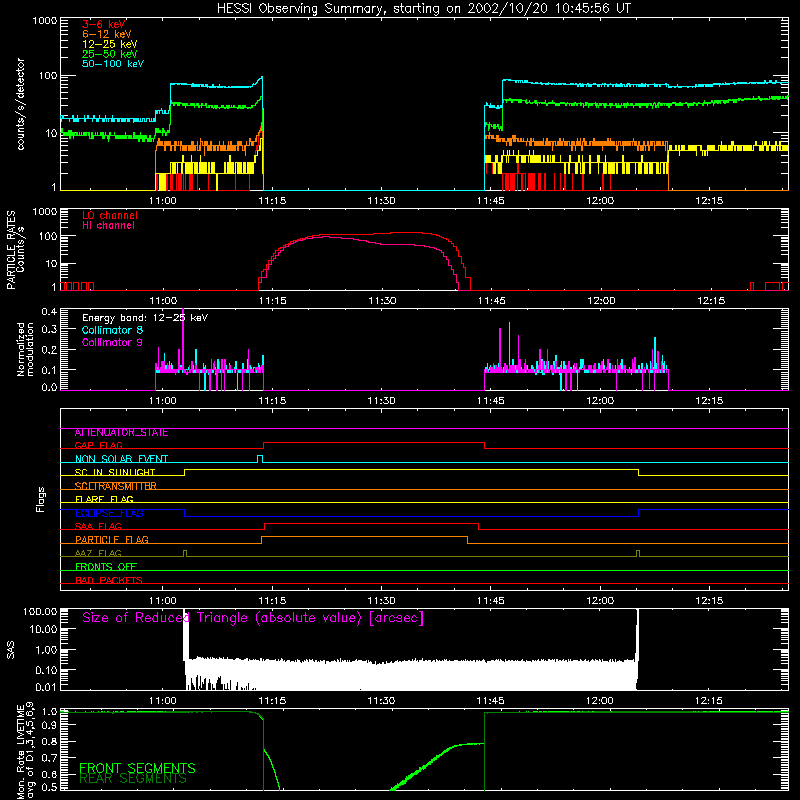800x800 pixels.
Task: Click 'Energy band: 12-25 keV' annotation
Action: [x=145, y=318]
